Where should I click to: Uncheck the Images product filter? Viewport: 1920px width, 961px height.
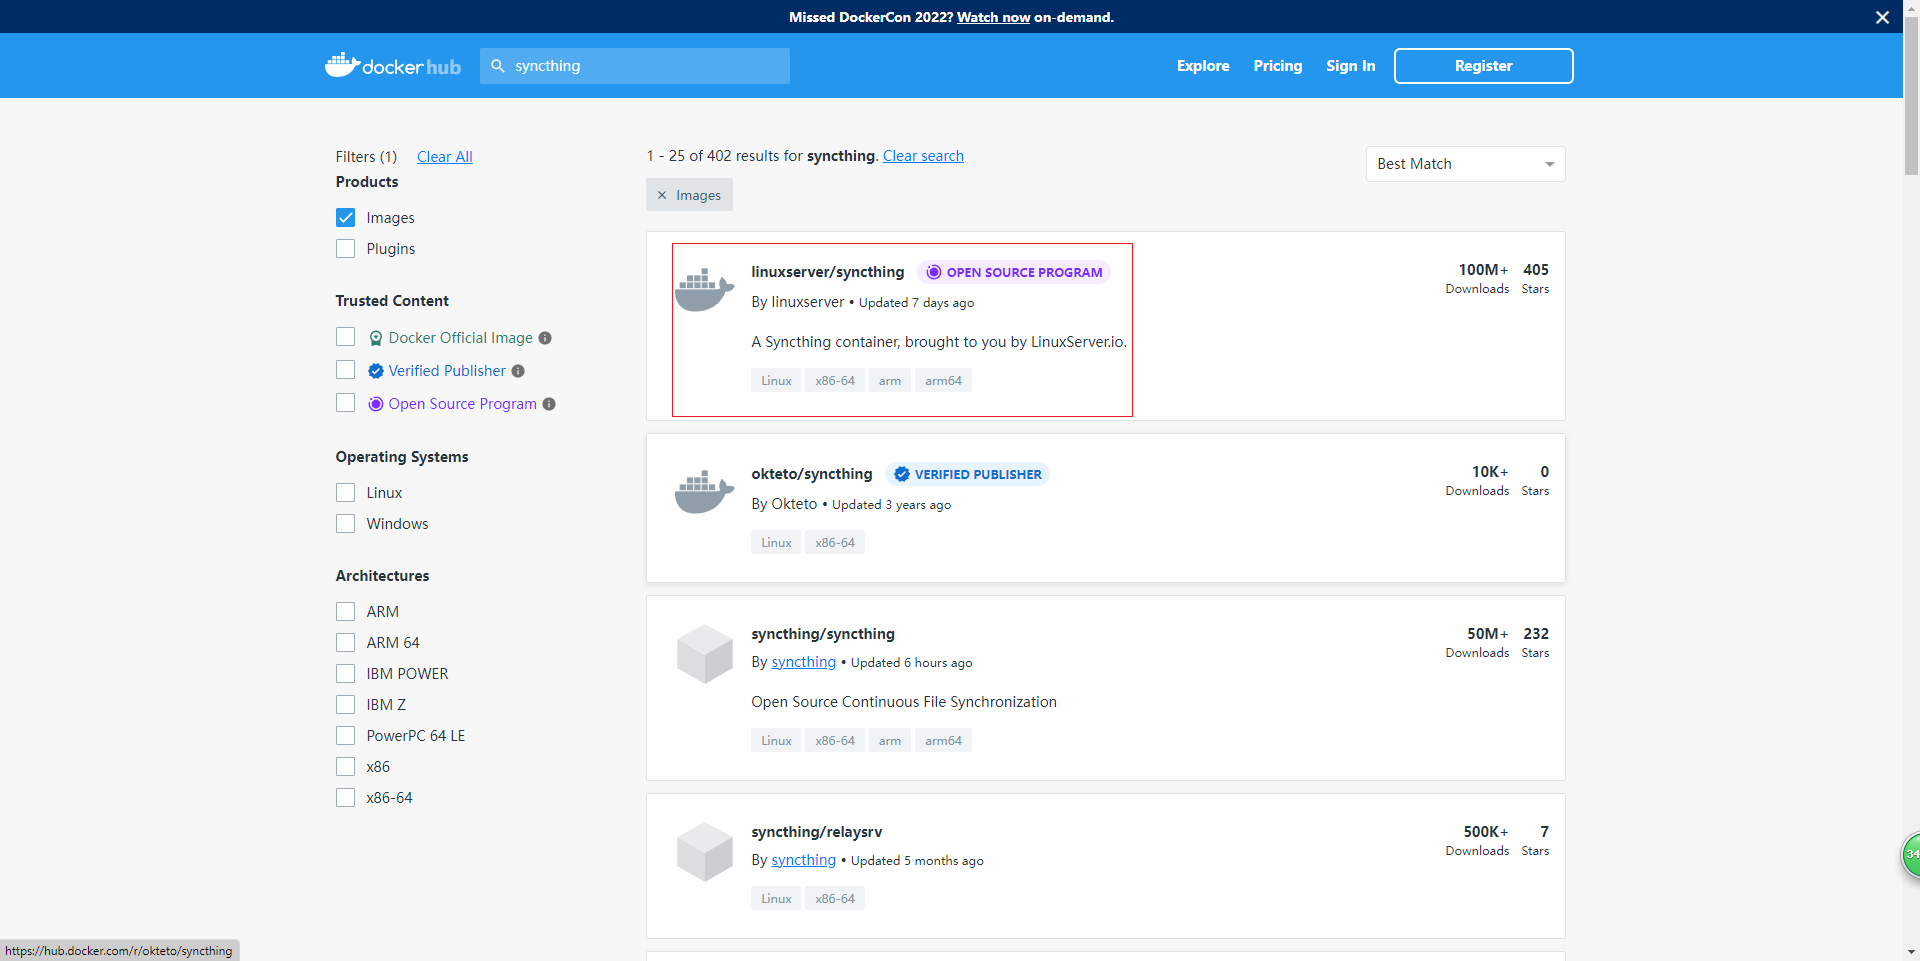coord(346,218)
